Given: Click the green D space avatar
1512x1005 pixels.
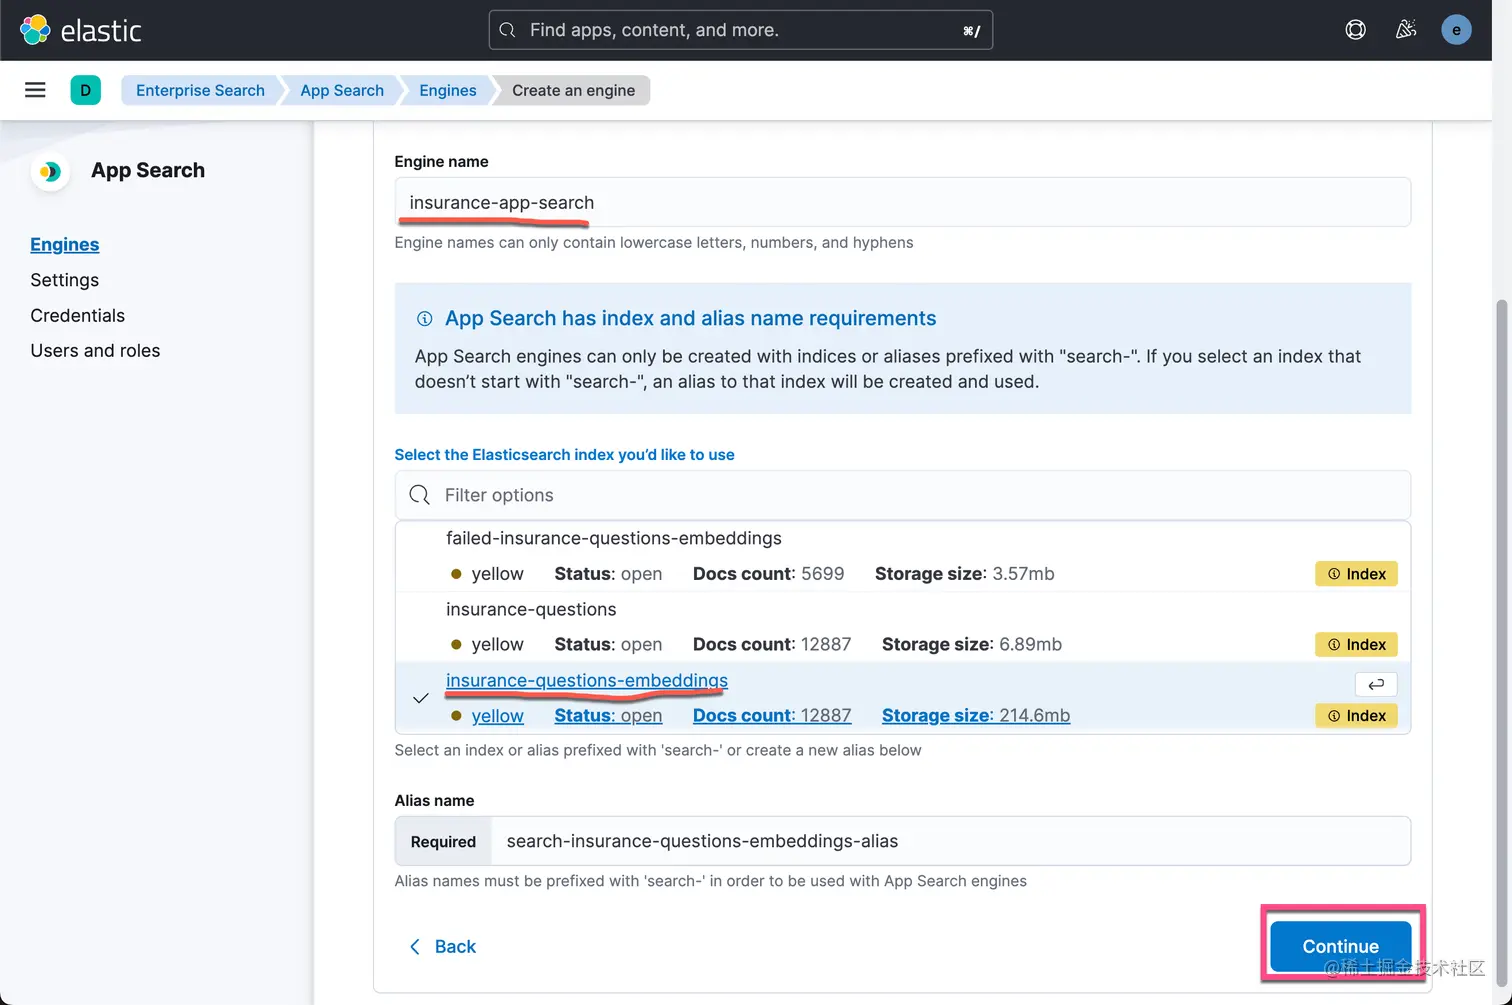Looking at the screenshot, I should (x=86, y=90).
